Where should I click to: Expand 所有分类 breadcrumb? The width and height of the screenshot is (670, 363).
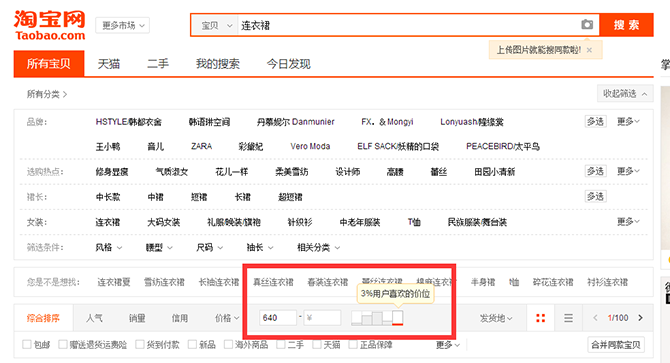47,94
